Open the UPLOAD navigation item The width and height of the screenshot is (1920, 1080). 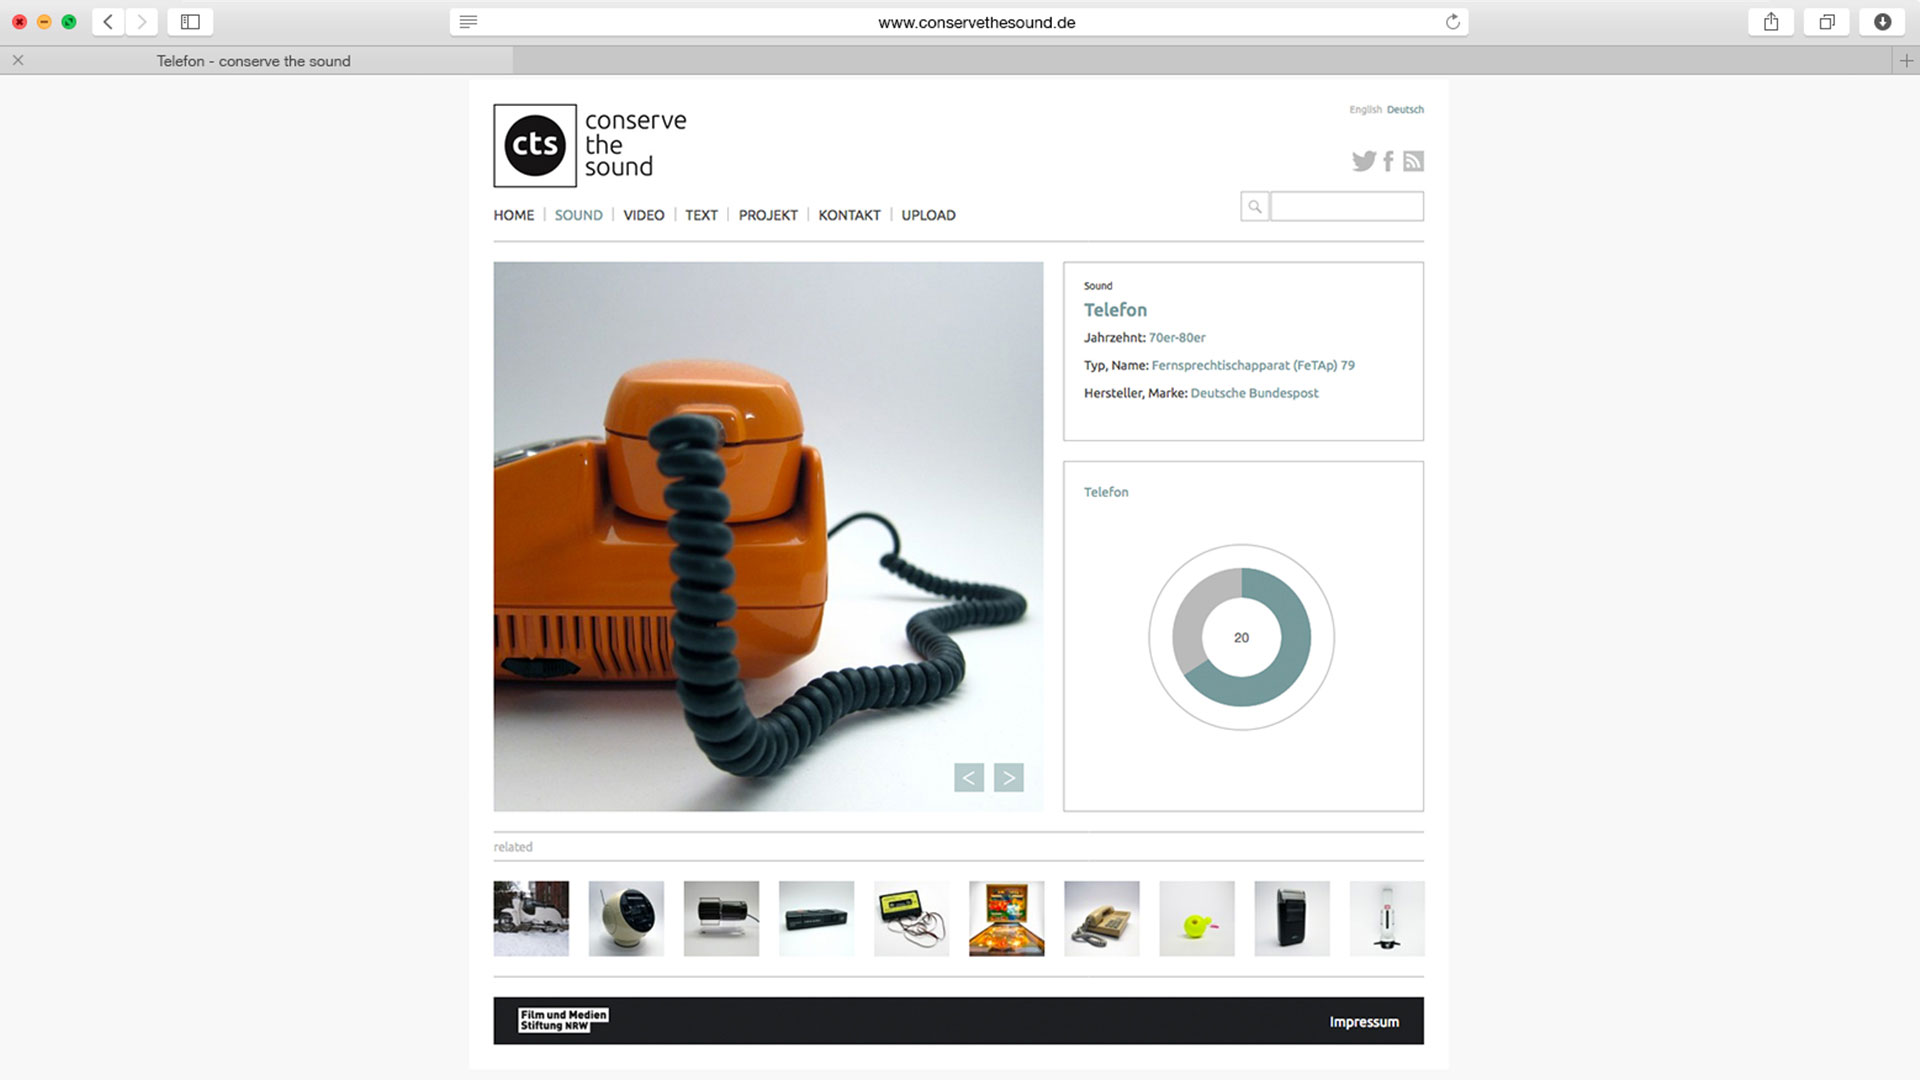pyautogui.click(x=928, y=215)
